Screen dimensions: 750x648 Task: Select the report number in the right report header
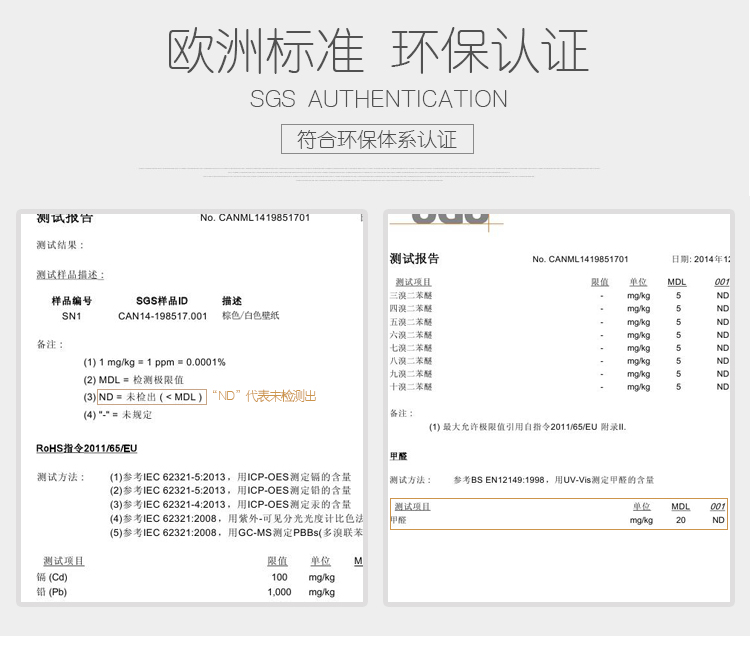point(580,259)
